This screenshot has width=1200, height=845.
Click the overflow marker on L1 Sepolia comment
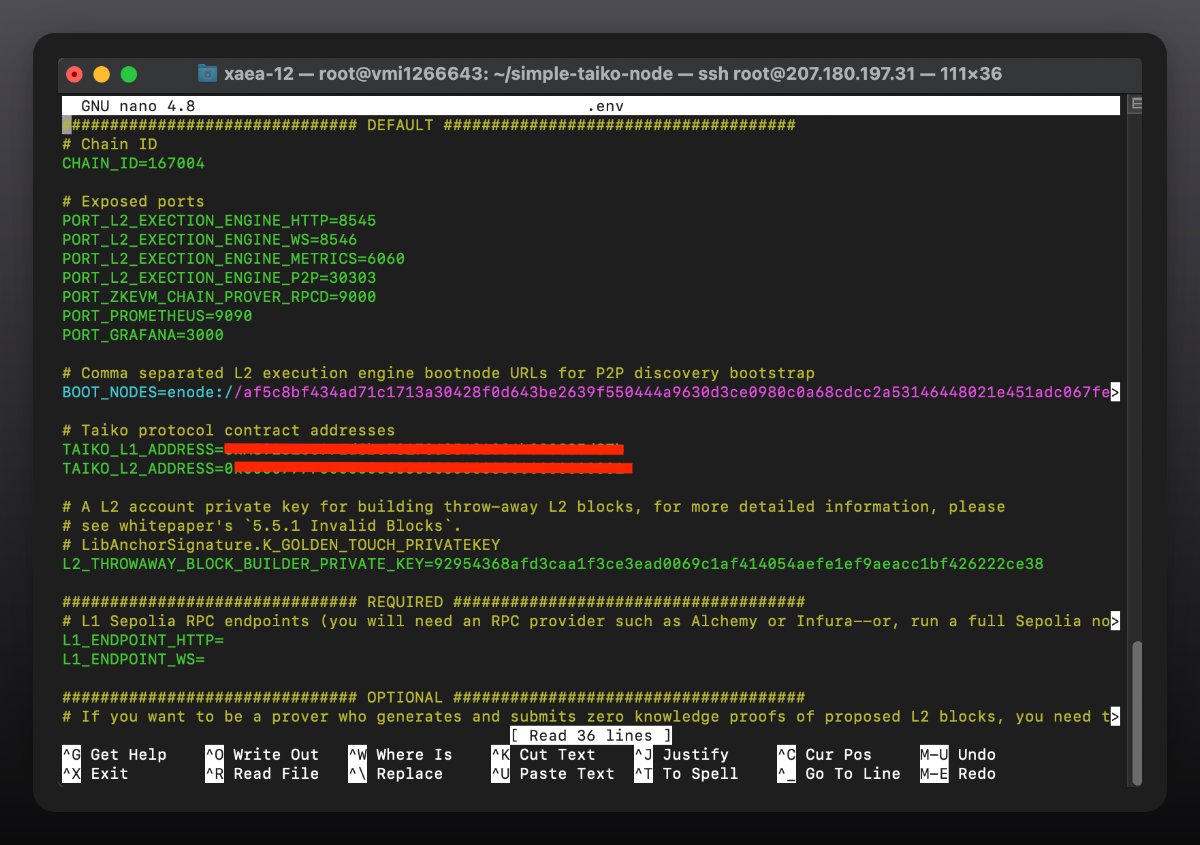(x=1114, y=621)
